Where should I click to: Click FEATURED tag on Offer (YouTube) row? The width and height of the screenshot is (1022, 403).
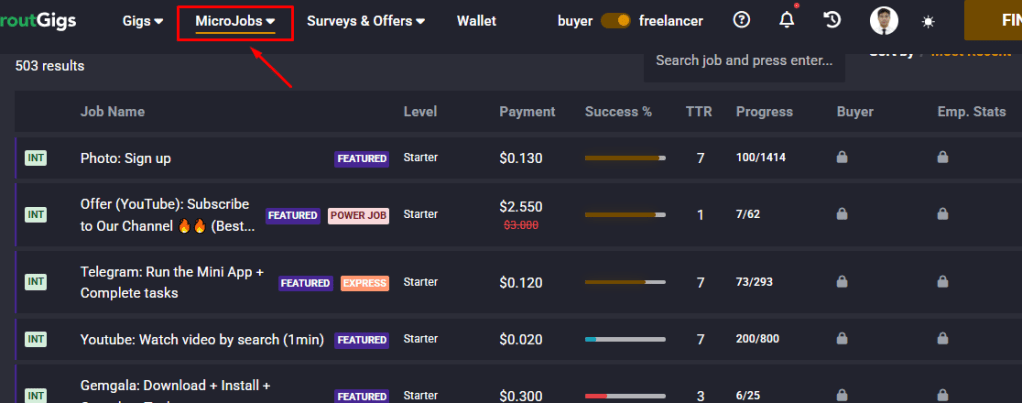293,215
